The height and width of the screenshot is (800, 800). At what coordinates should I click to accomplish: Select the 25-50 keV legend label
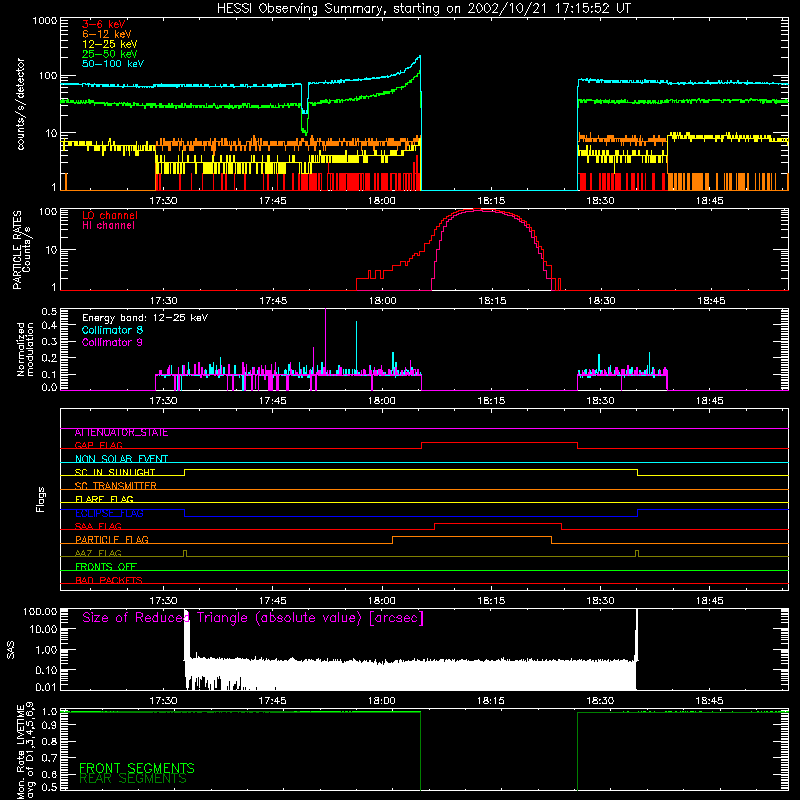click(110, 54)
